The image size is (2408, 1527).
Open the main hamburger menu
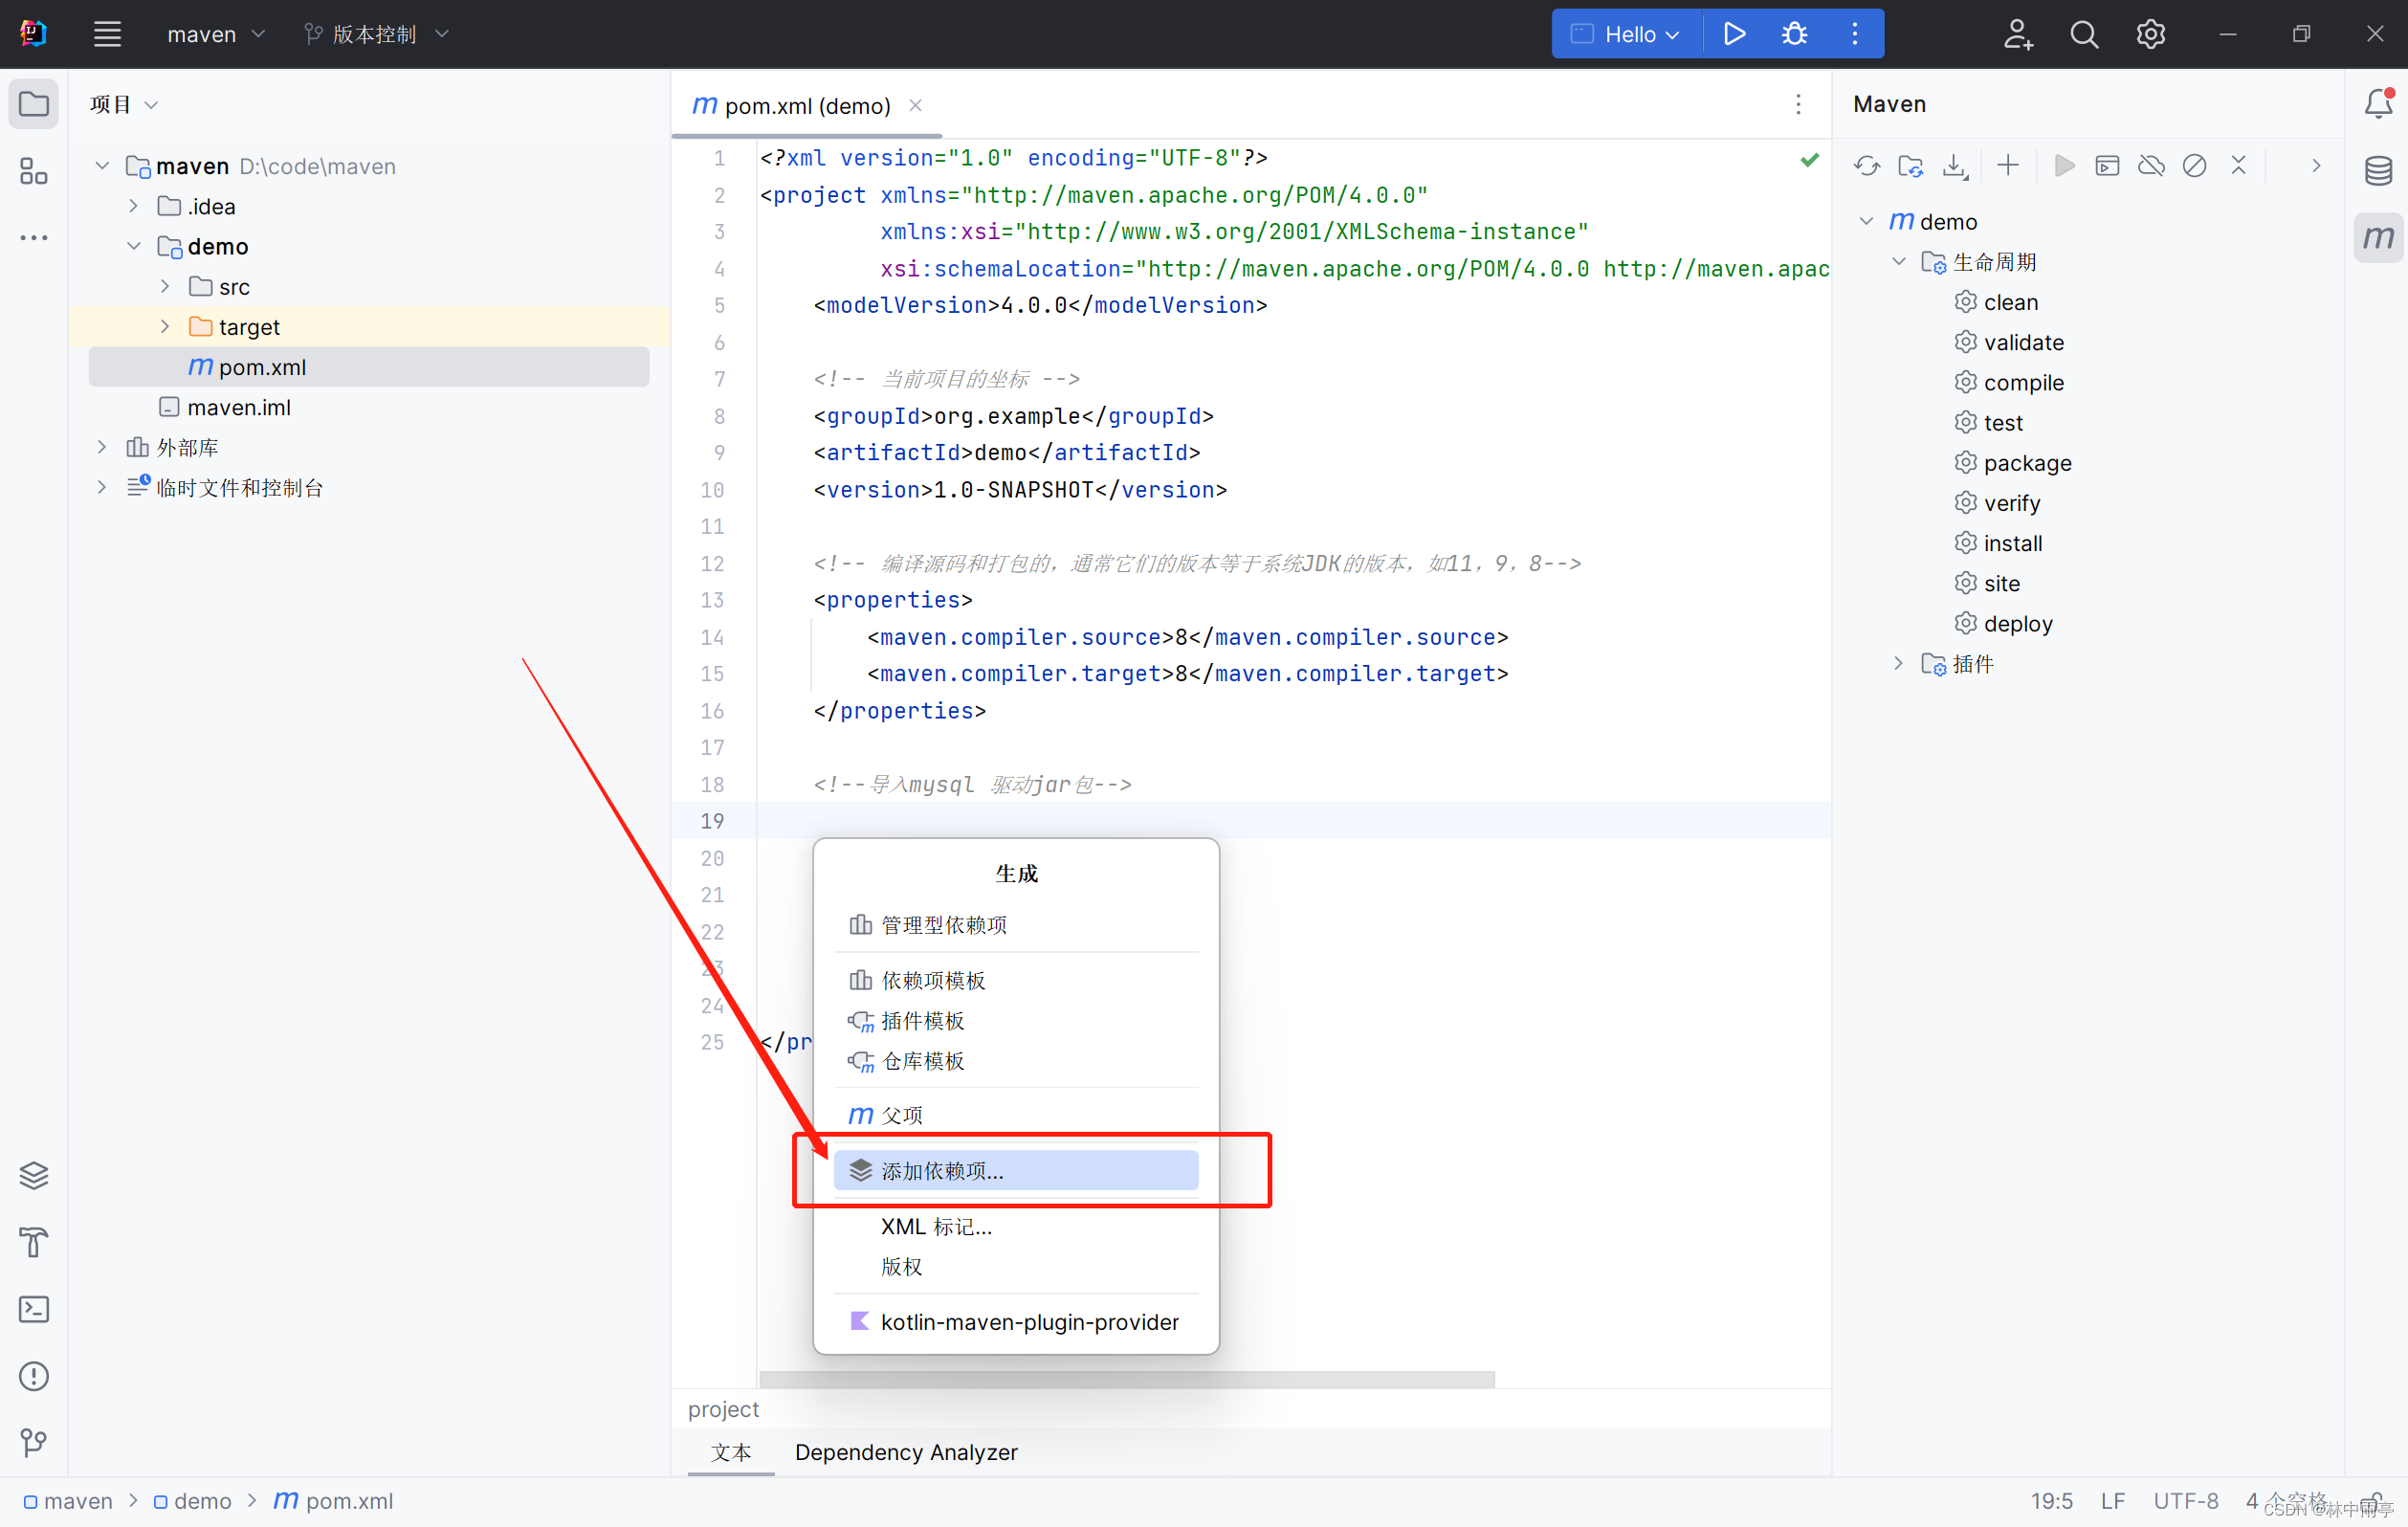point(107,34)
